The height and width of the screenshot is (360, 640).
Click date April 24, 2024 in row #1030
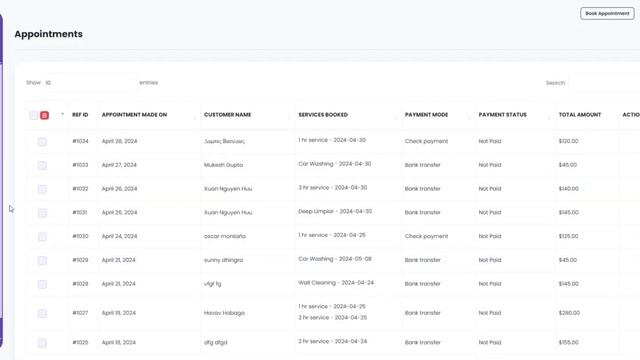tap(119, 236)
